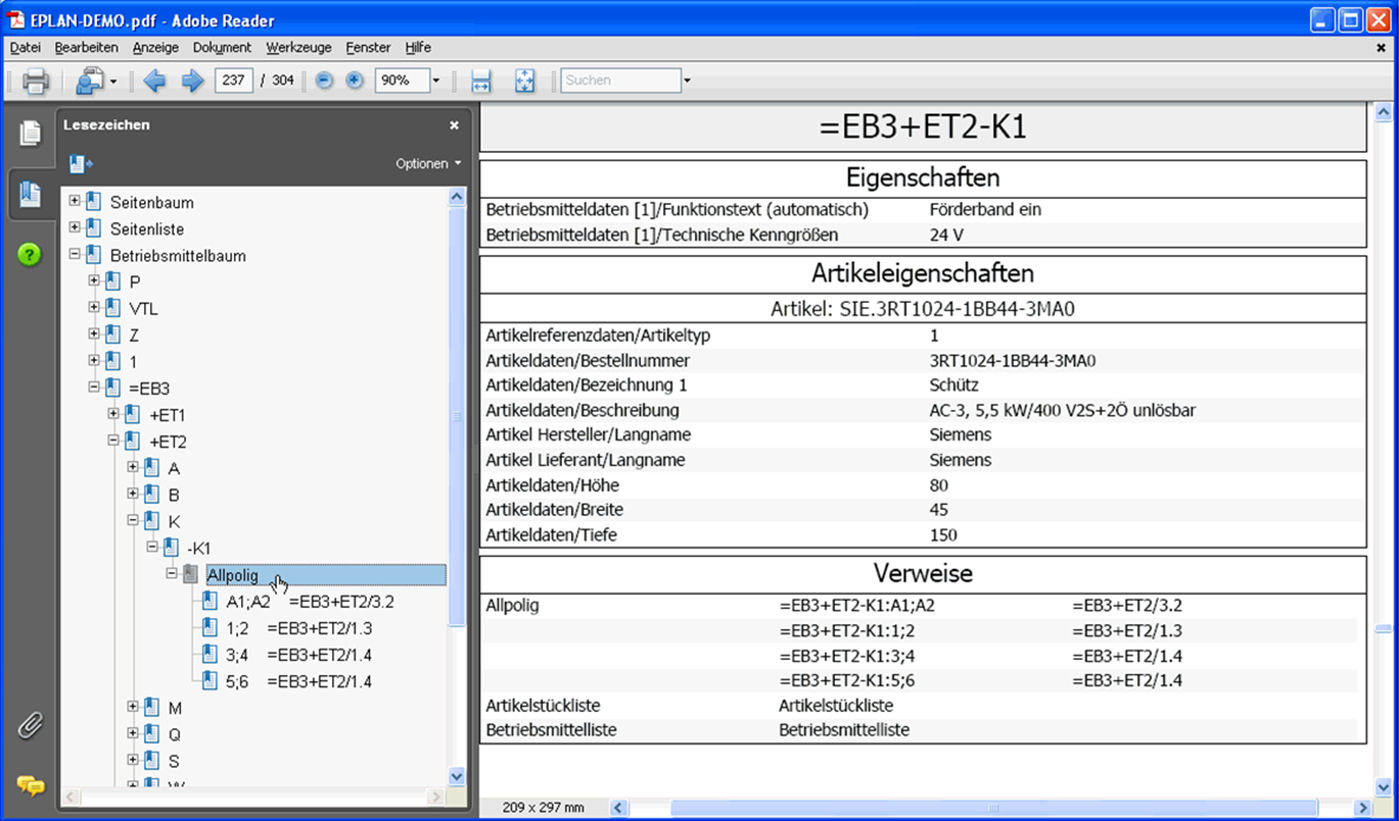Click the fit width scrolling icon

click(481, 81)
